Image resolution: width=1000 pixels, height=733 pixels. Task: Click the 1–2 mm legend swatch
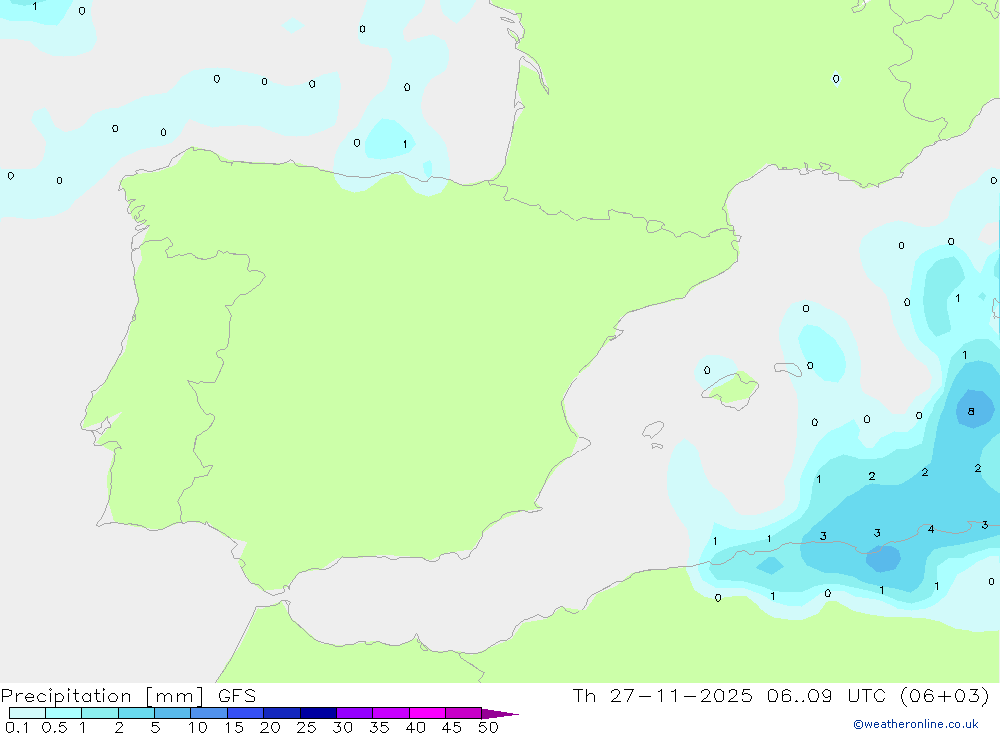click(x=99, y=713)
